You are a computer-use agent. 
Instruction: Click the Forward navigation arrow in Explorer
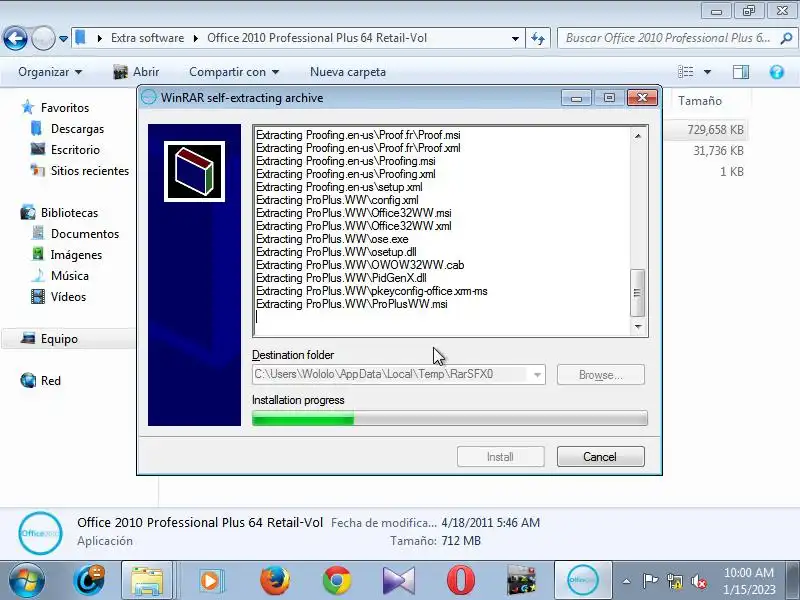tap(43, 38)
